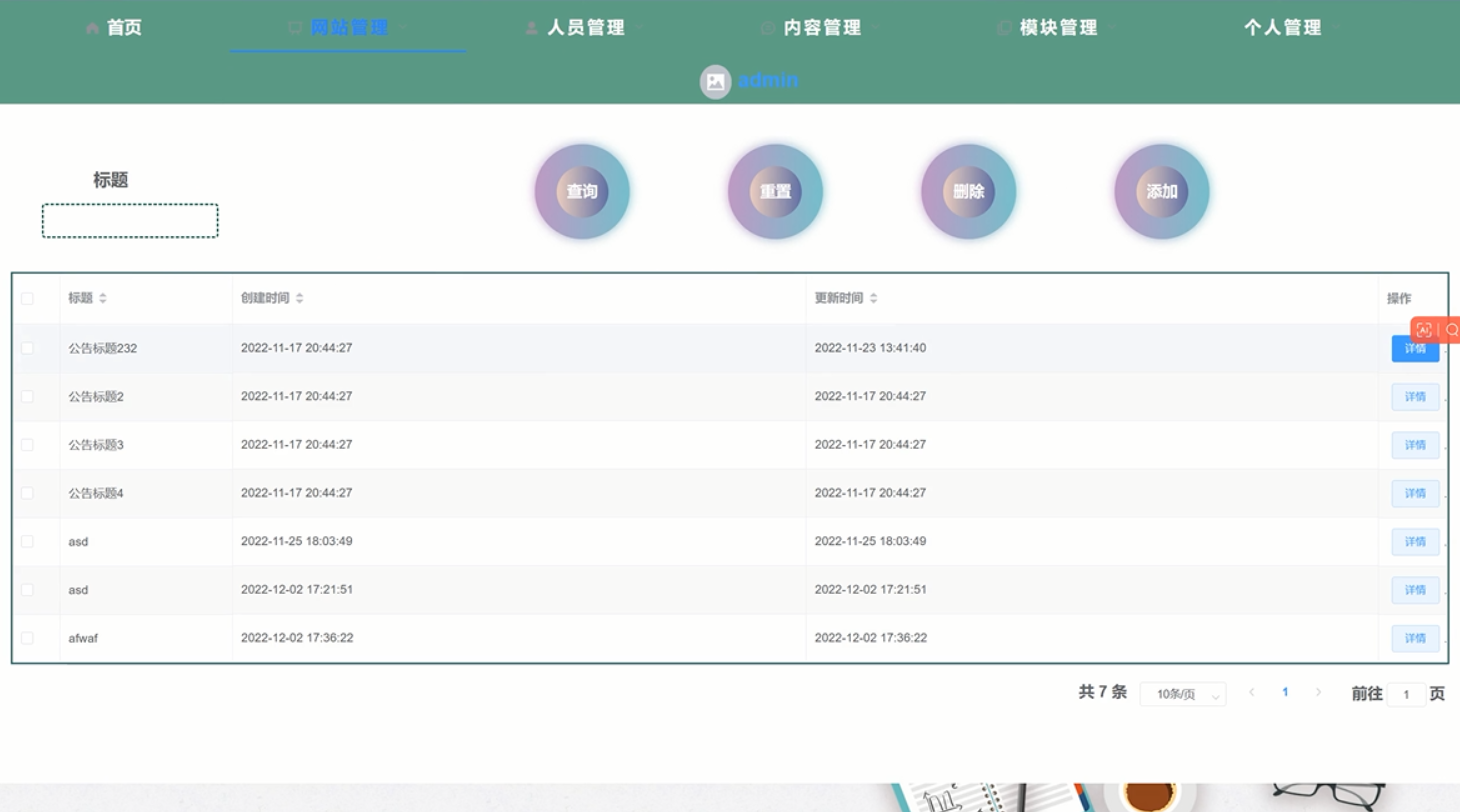
Task: Click the search magnifier in orange floating widget
Action: 1451,330
